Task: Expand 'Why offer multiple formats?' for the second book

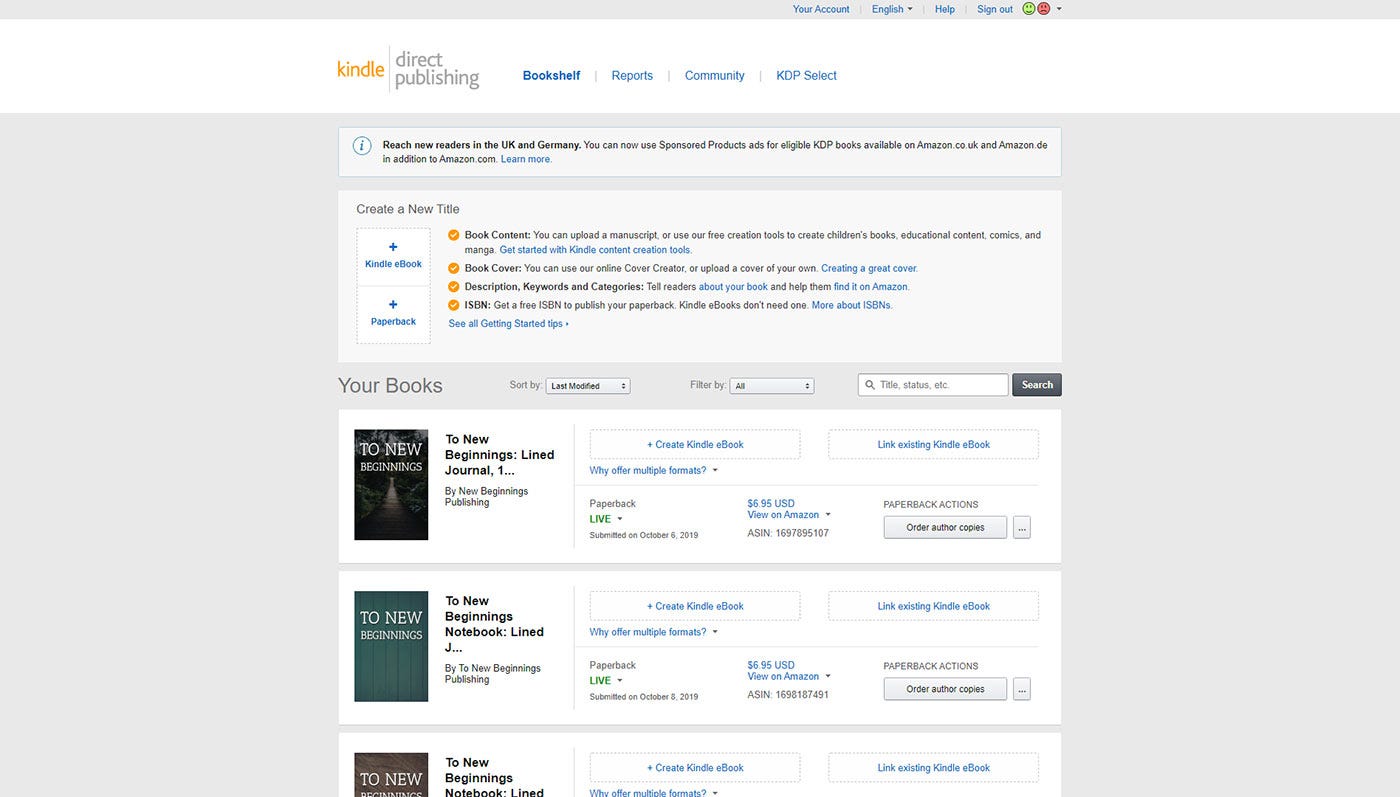Action: click(x=654, y=632)
